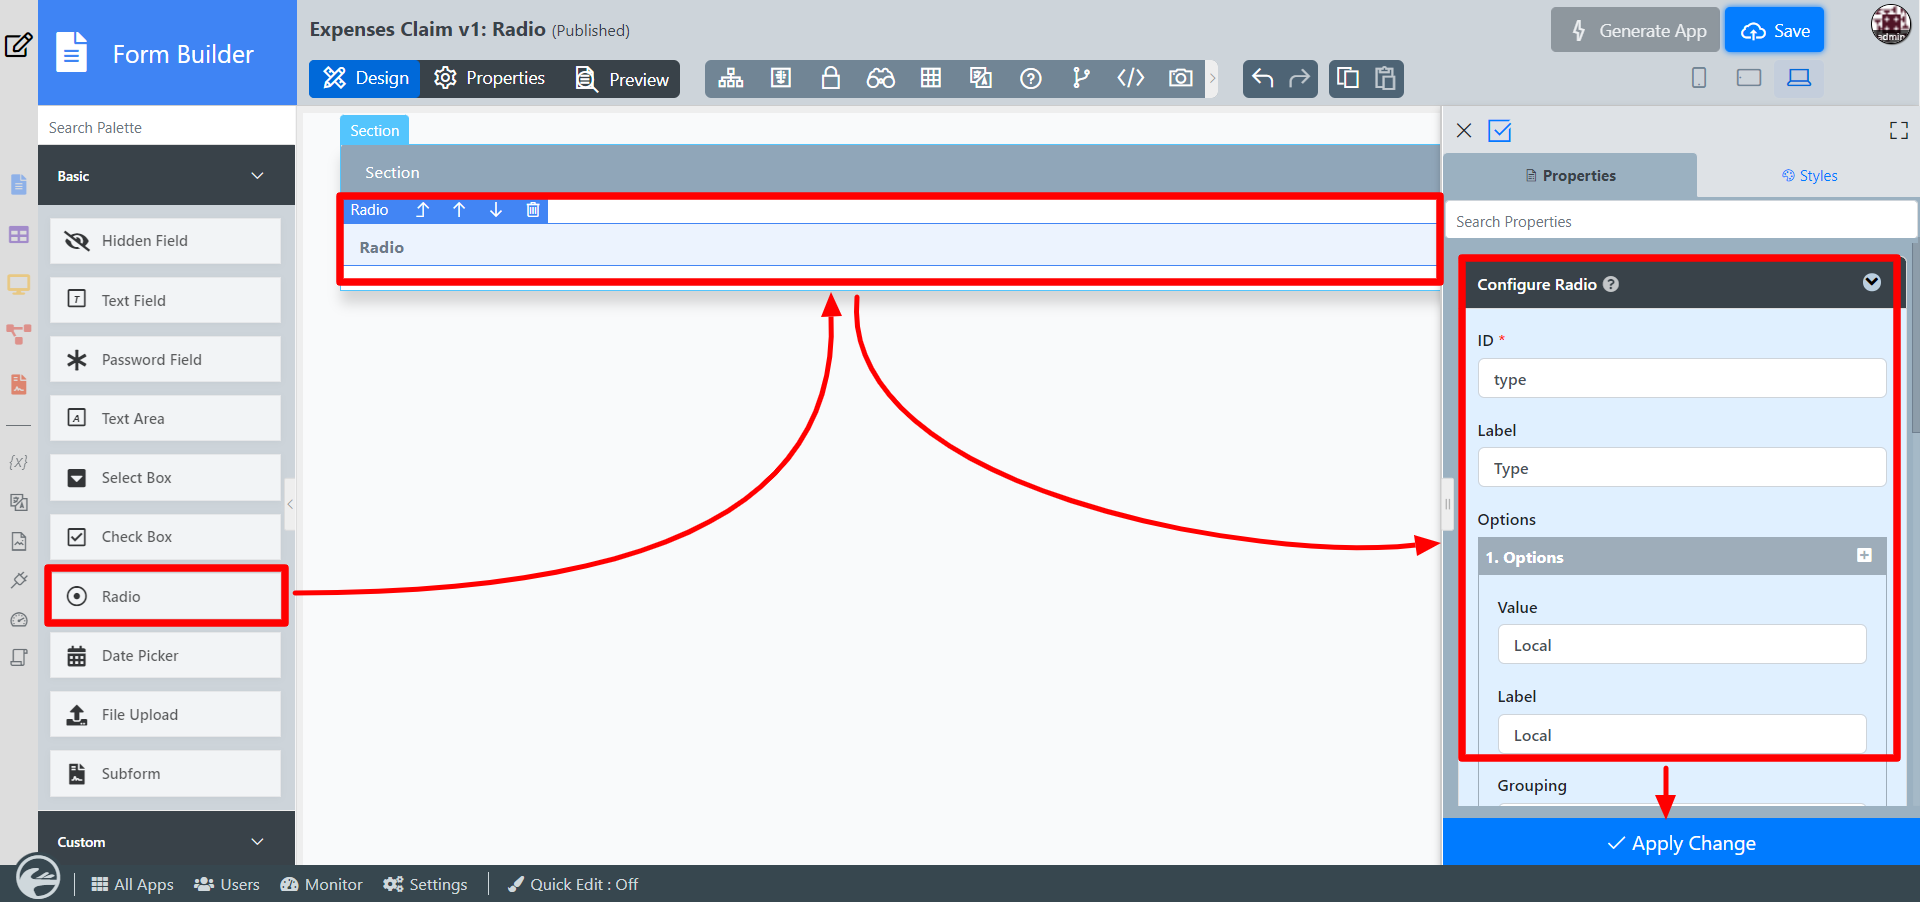Click the tooltip field toolbar icon

(x=781, y=78)
